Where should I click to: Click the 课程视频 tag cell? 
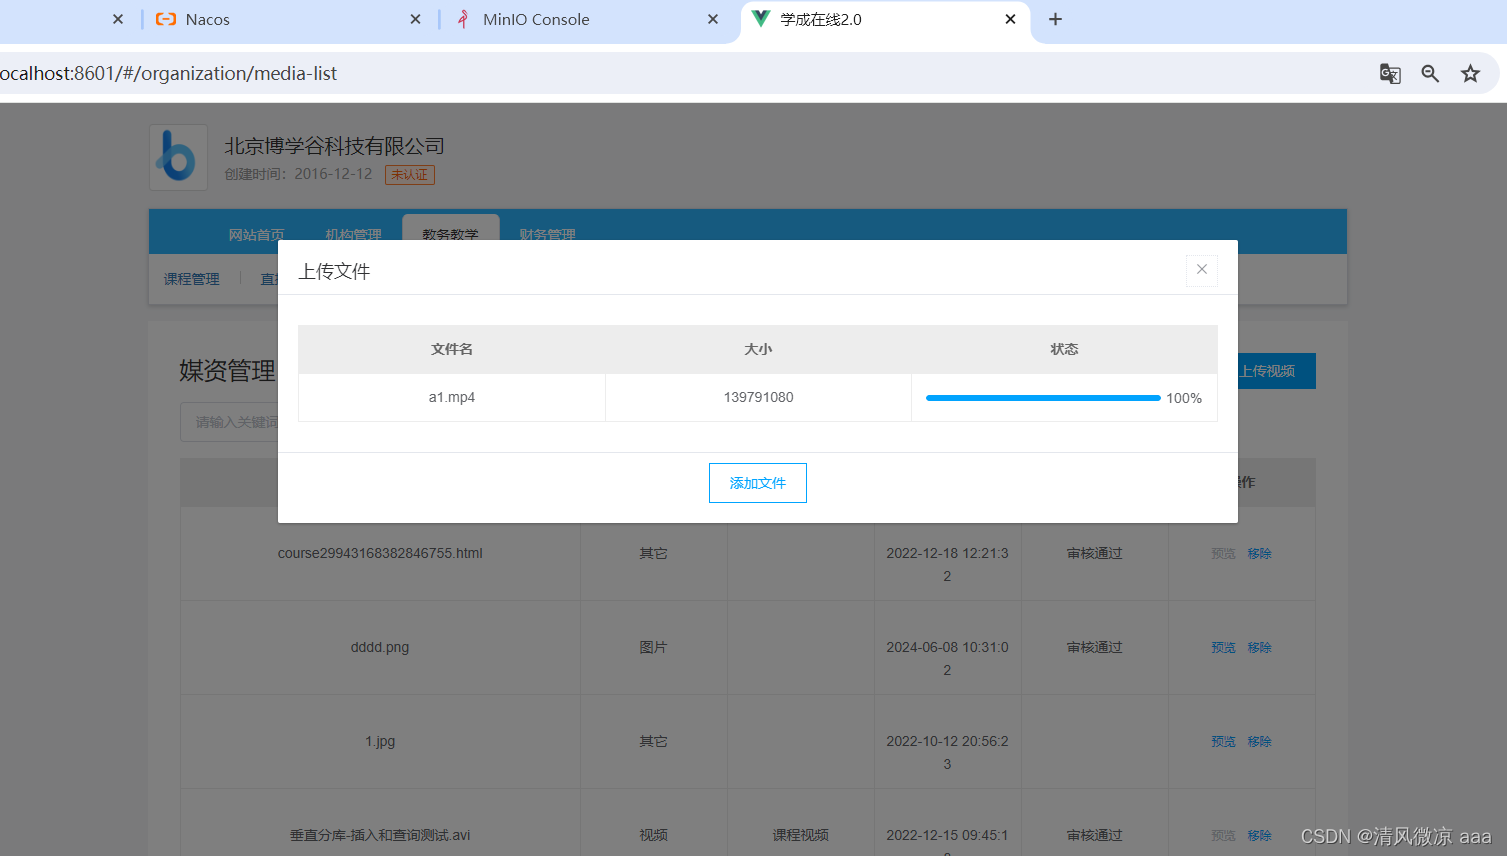click(x=800, y=835)
